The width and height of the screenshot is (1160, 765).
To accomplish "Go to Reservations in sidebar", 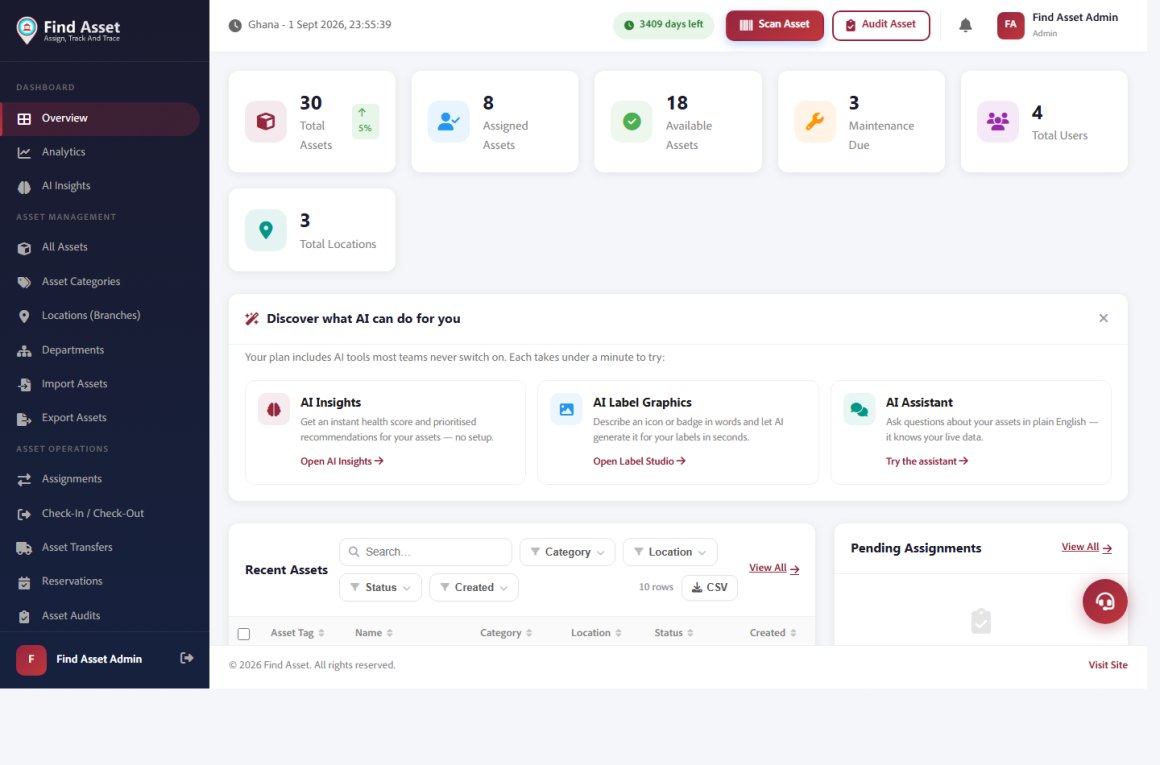I will (100, 582).
